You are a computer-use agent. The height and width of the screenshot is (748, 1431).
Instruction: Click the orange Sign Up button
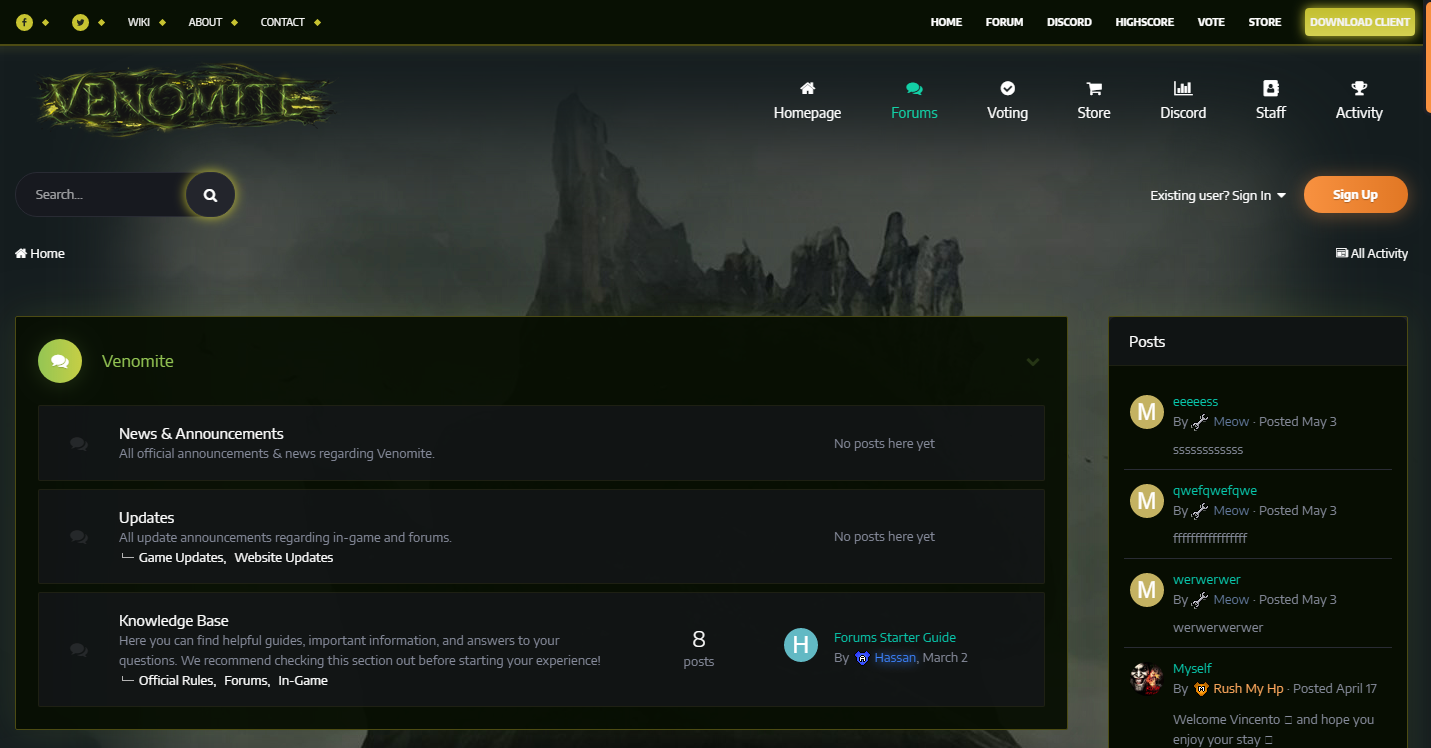click(x=1355, y=195)
